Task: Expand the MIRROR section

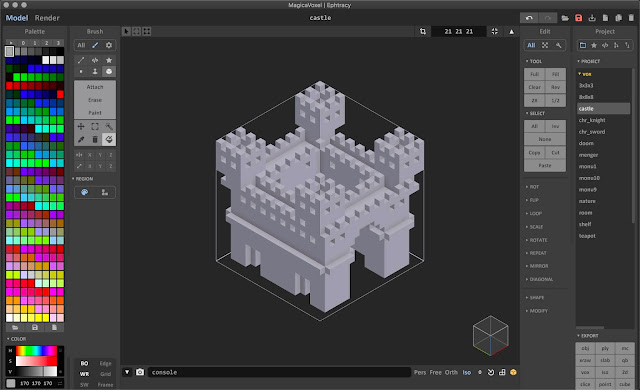Action: tap(538, 266)
